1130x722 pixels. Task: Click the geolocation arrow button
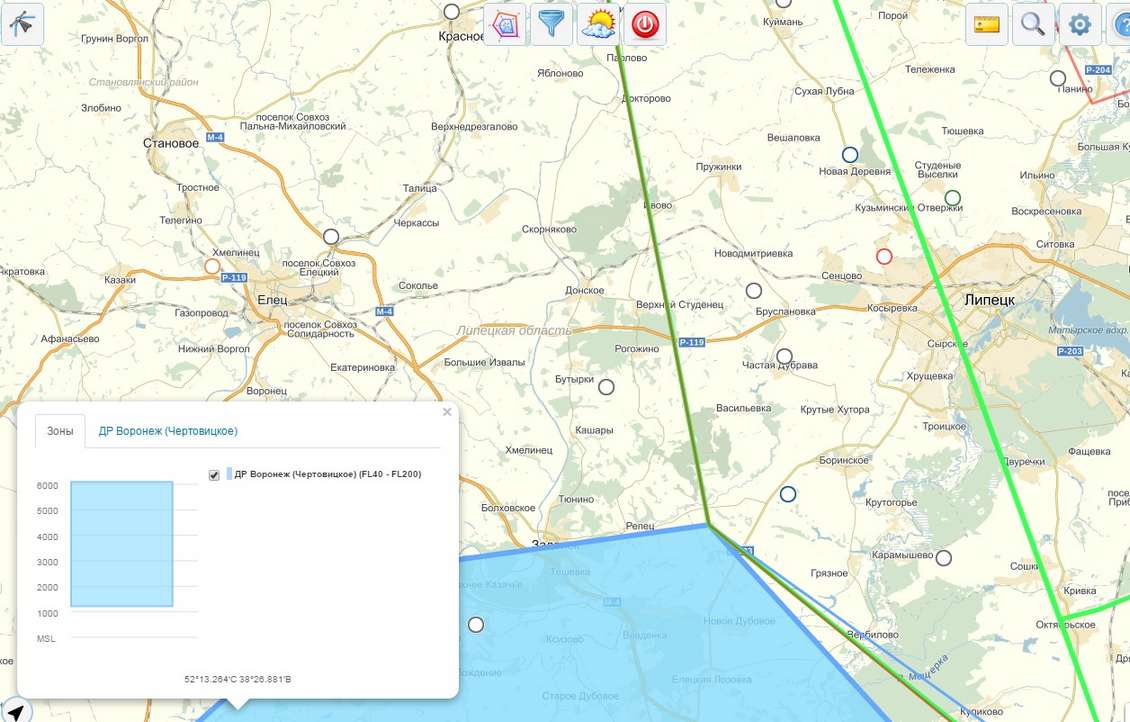coord(16,711)
